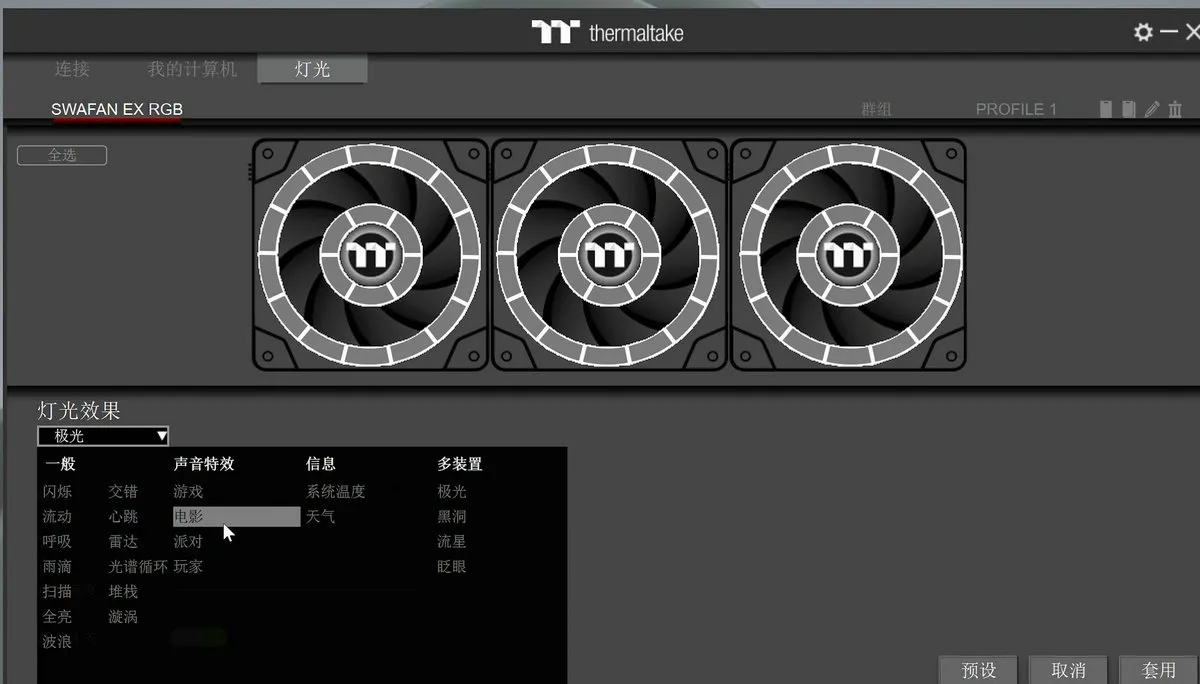
Task: Choose the 流星 multi-device effect
Action: point(452,542)
